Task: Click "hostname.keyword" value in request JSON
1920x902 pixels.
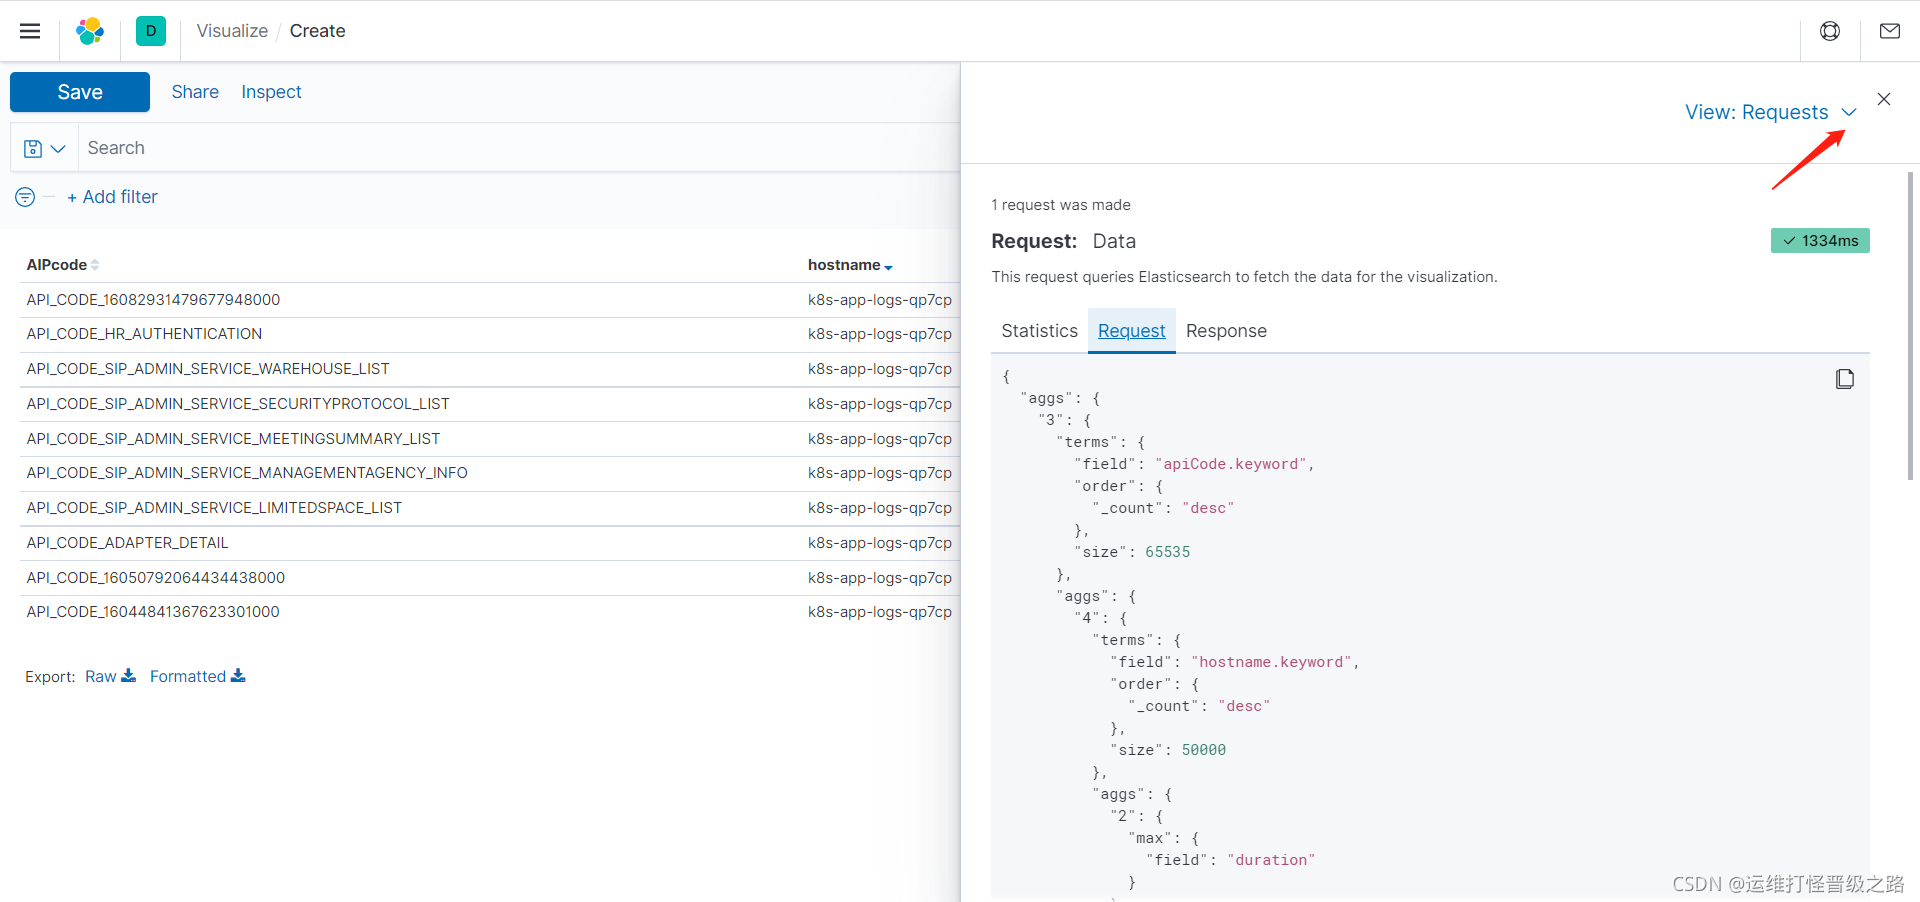Action: click(x=1272, y=662)
